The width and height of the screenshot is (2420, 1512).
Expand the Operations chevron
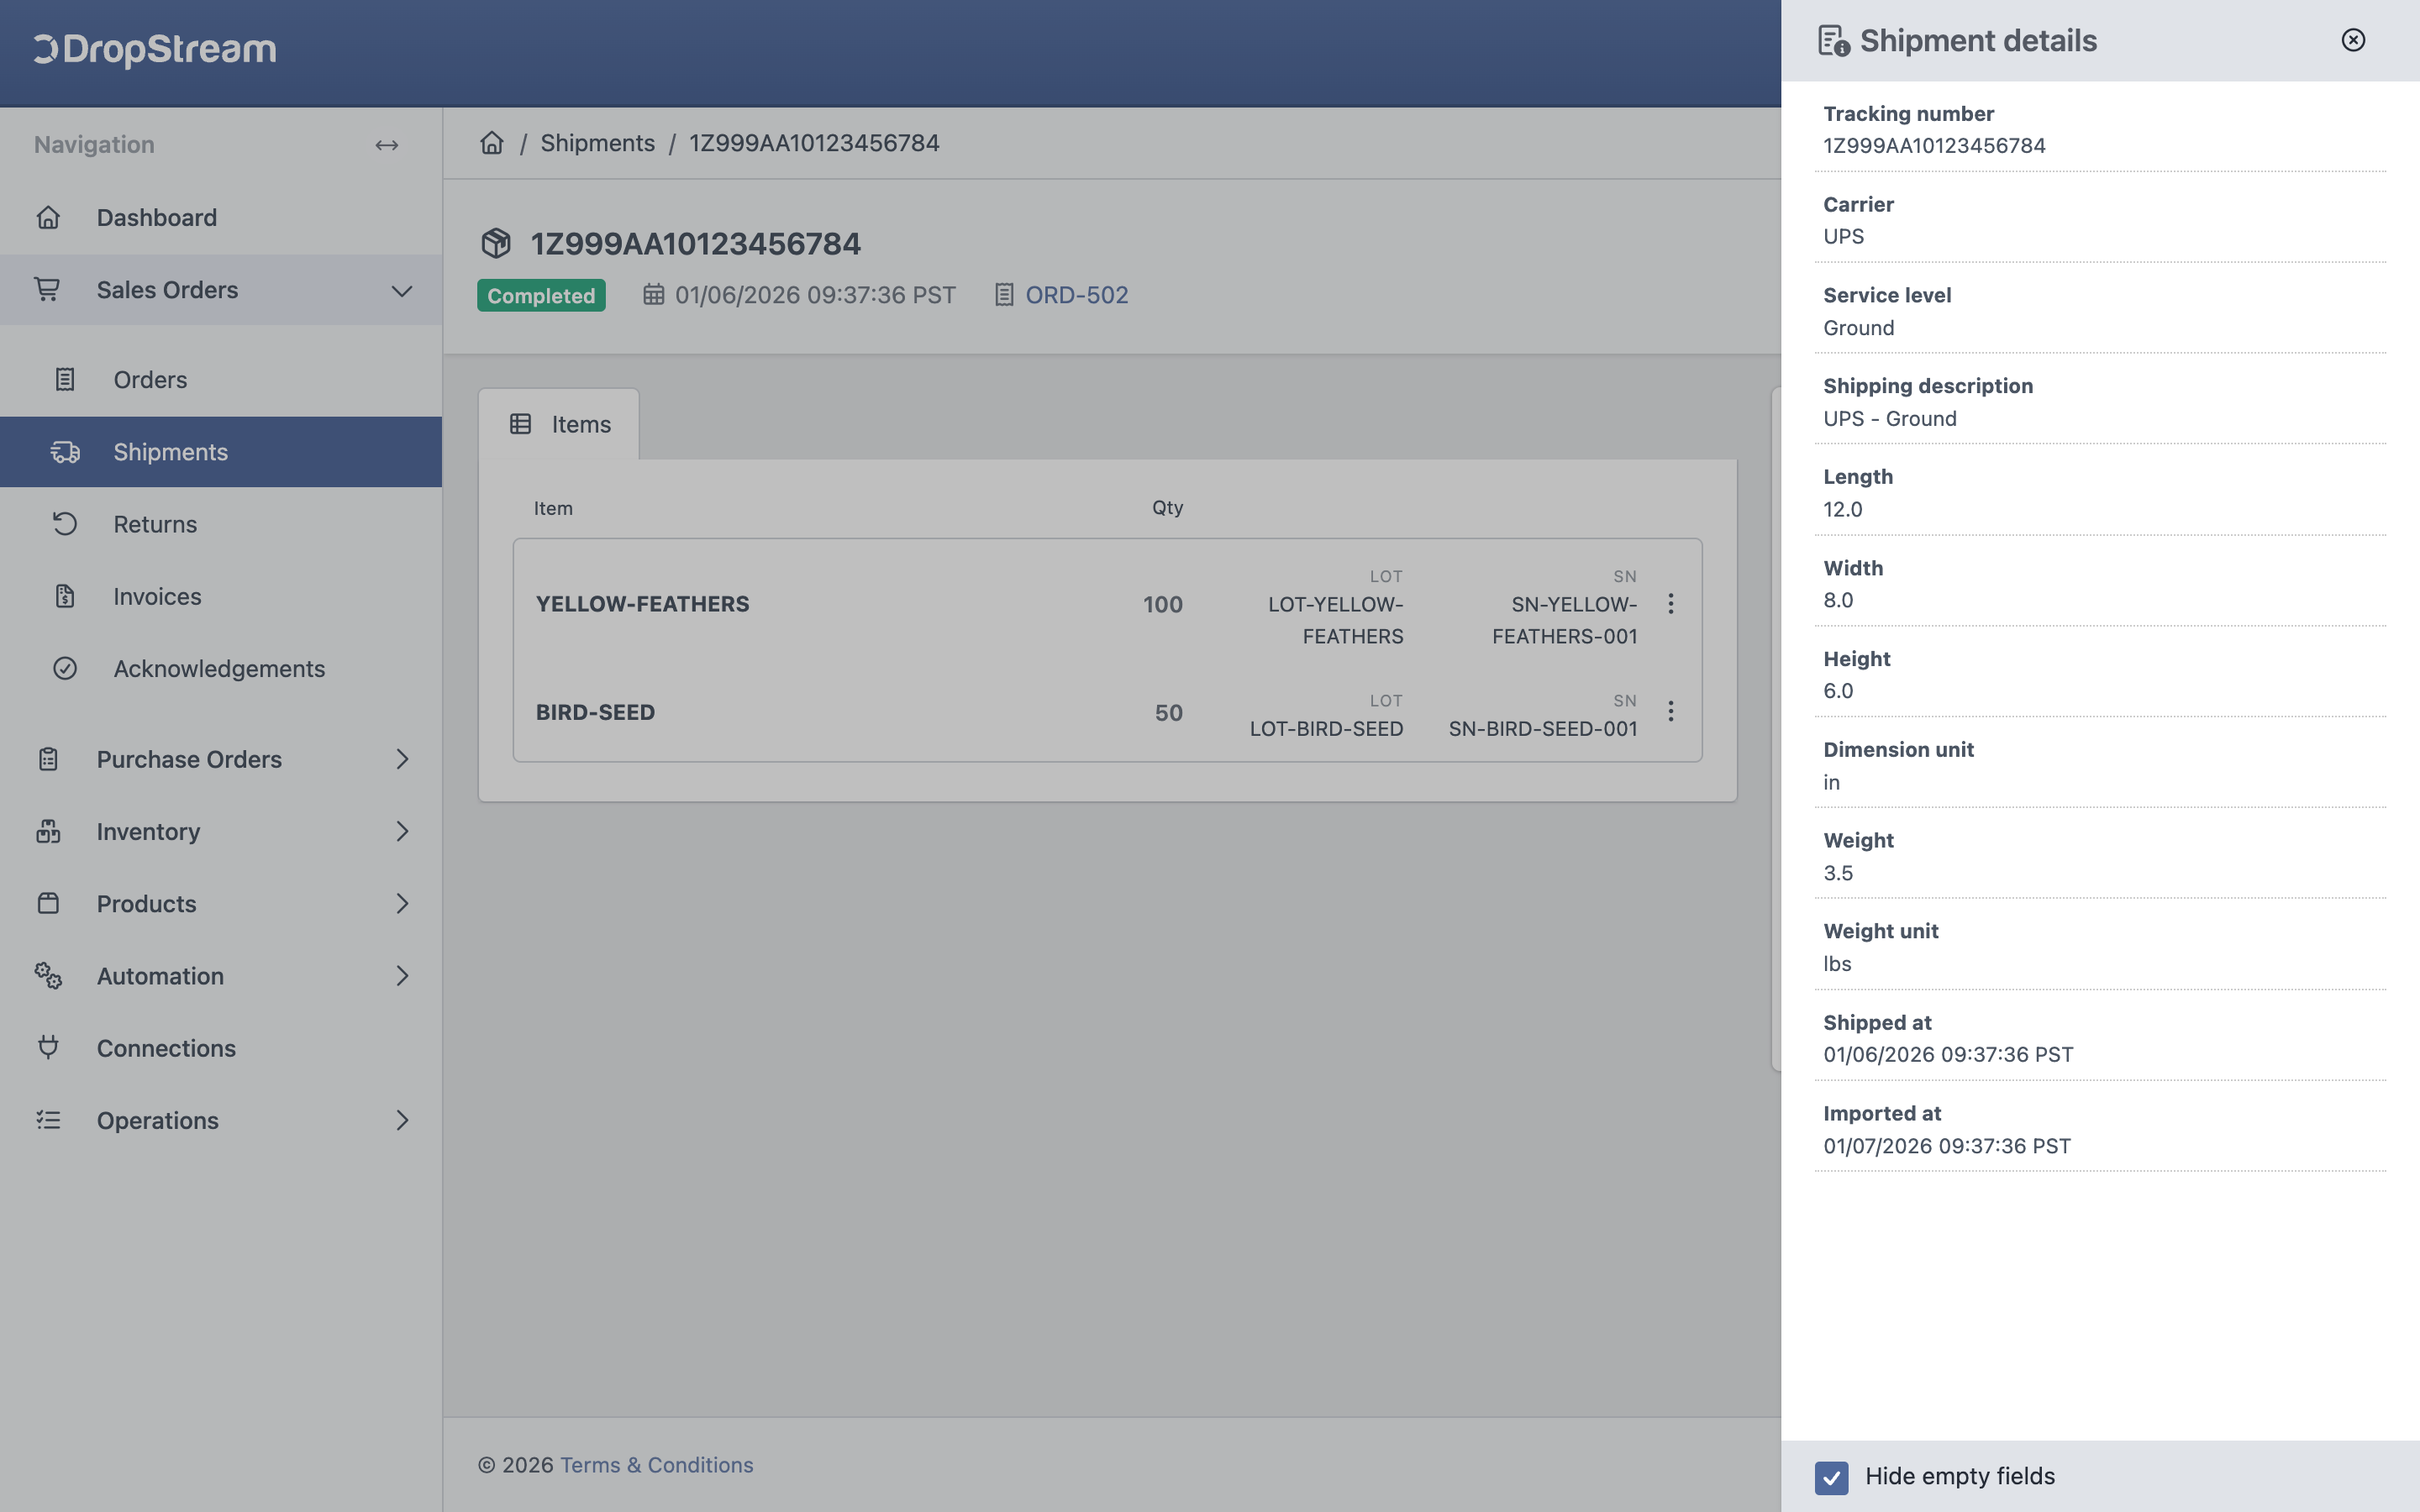click(402, 1120)
